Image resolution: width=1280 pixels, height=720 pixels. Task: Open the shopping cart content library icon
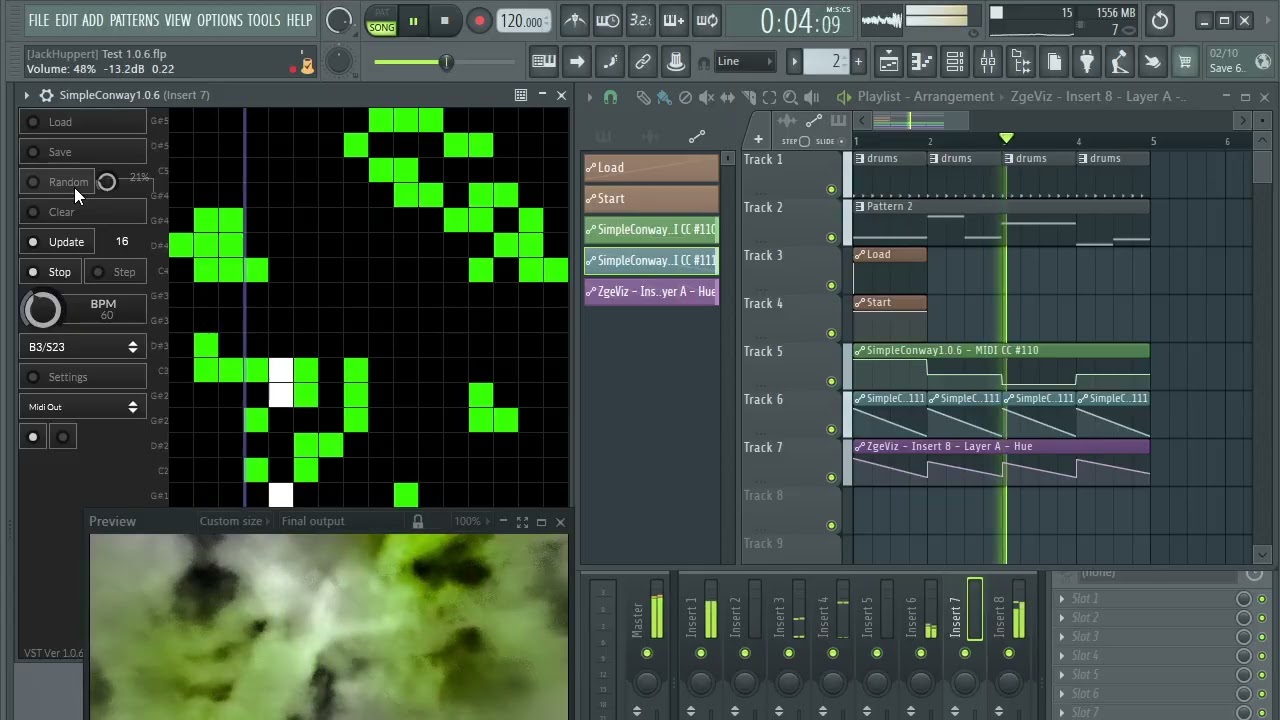1185,62
